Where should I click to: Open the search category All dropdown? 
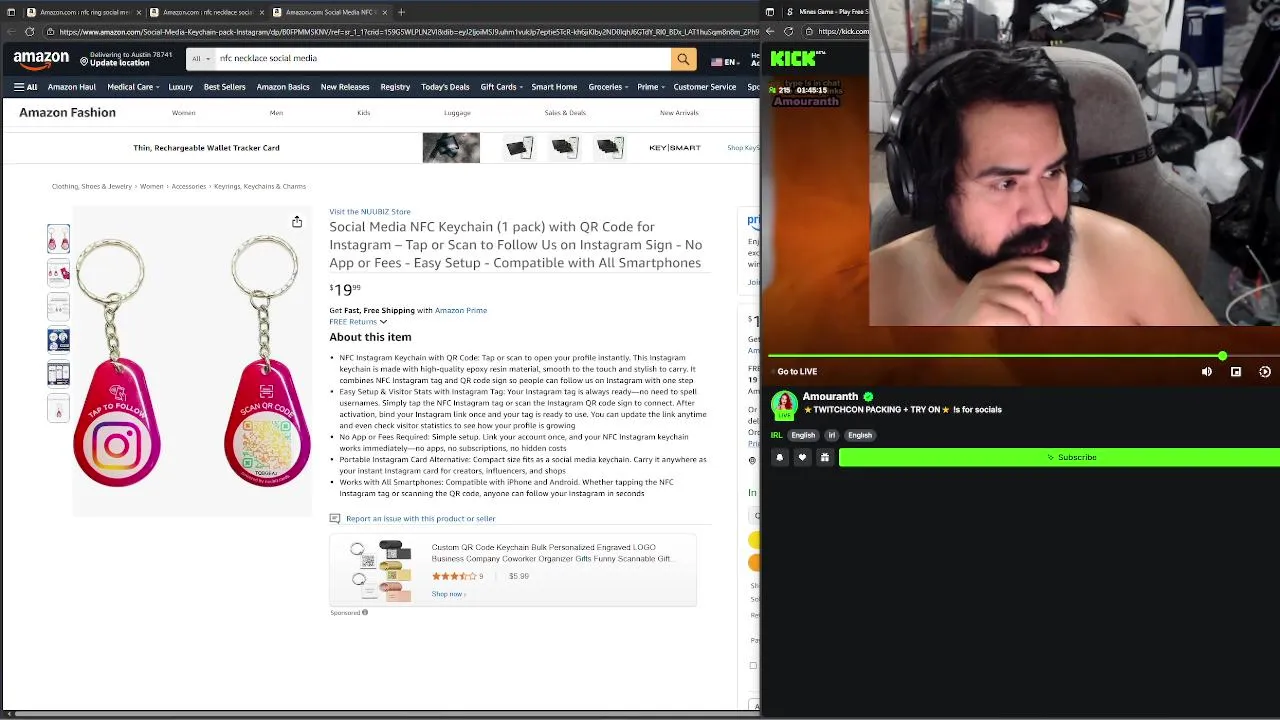pos(200,59)
